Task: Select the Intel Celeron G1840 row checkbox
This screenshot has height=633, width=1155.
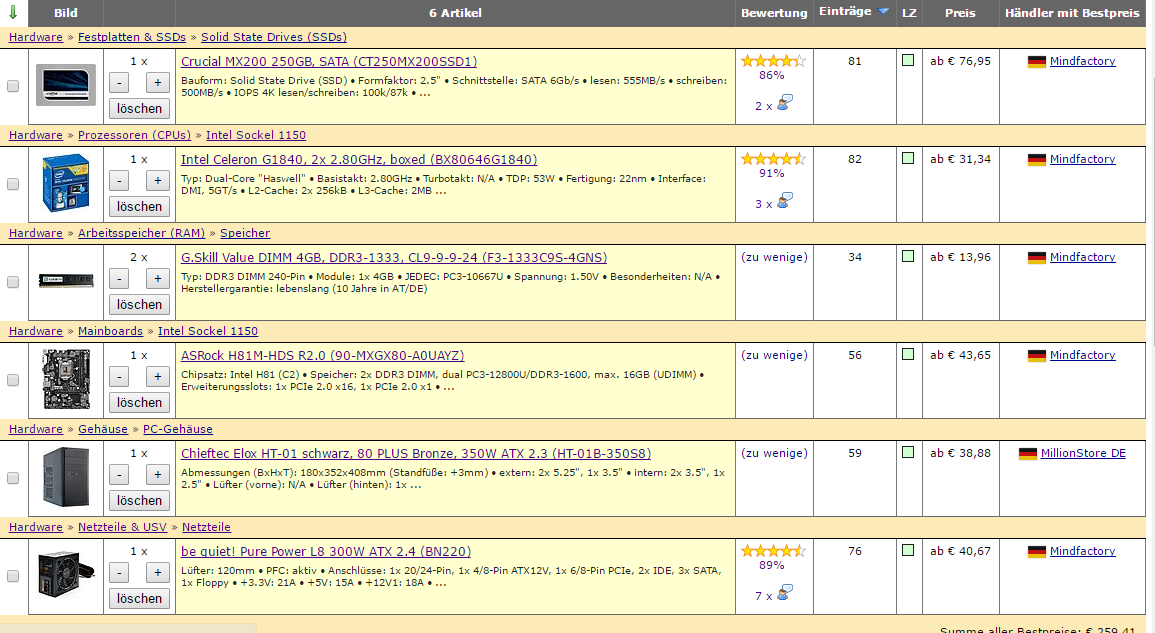Action: [13, 184]
